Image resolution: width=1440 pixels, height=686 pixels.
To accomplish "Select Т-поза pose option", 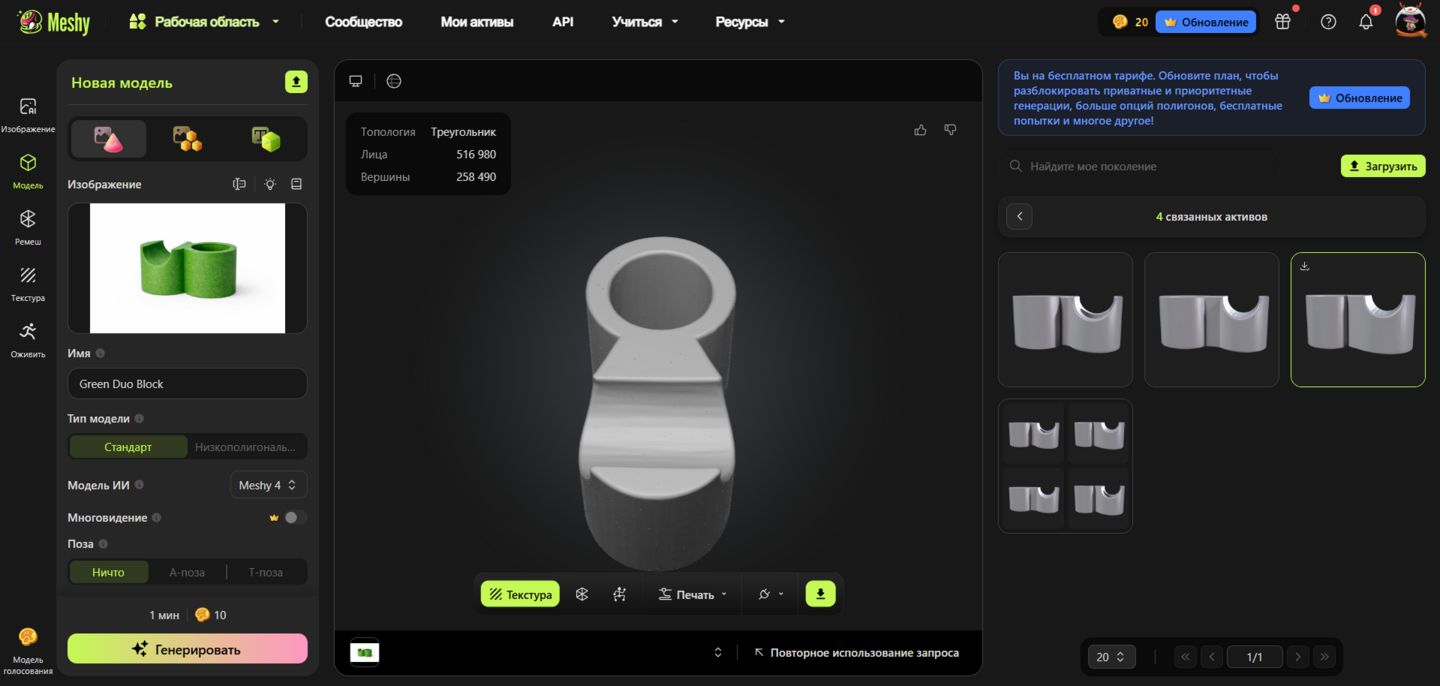I will [x=266, y=572].
